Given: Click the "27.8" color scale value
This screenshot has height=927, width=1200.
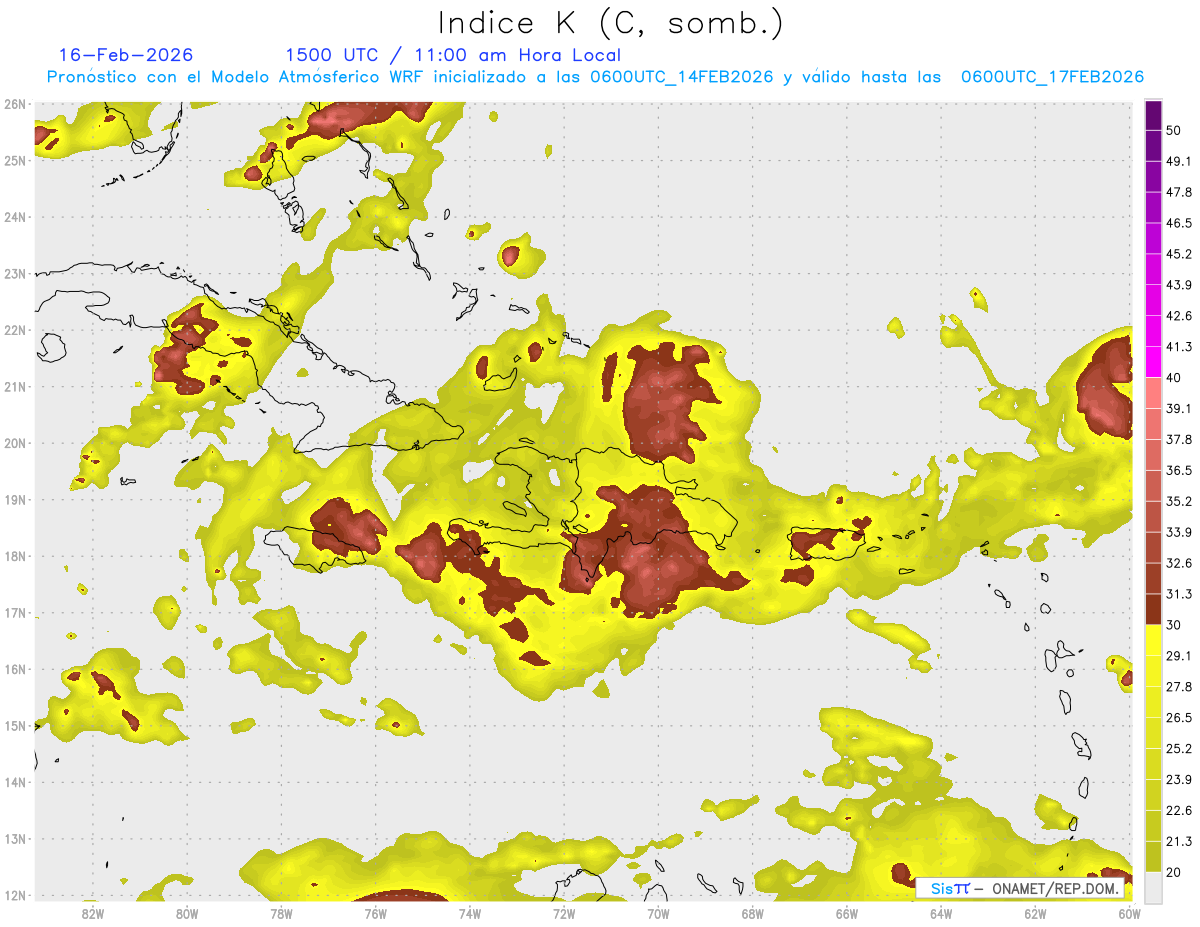Looking at the screenshot, I should (x=1178, y=687).
